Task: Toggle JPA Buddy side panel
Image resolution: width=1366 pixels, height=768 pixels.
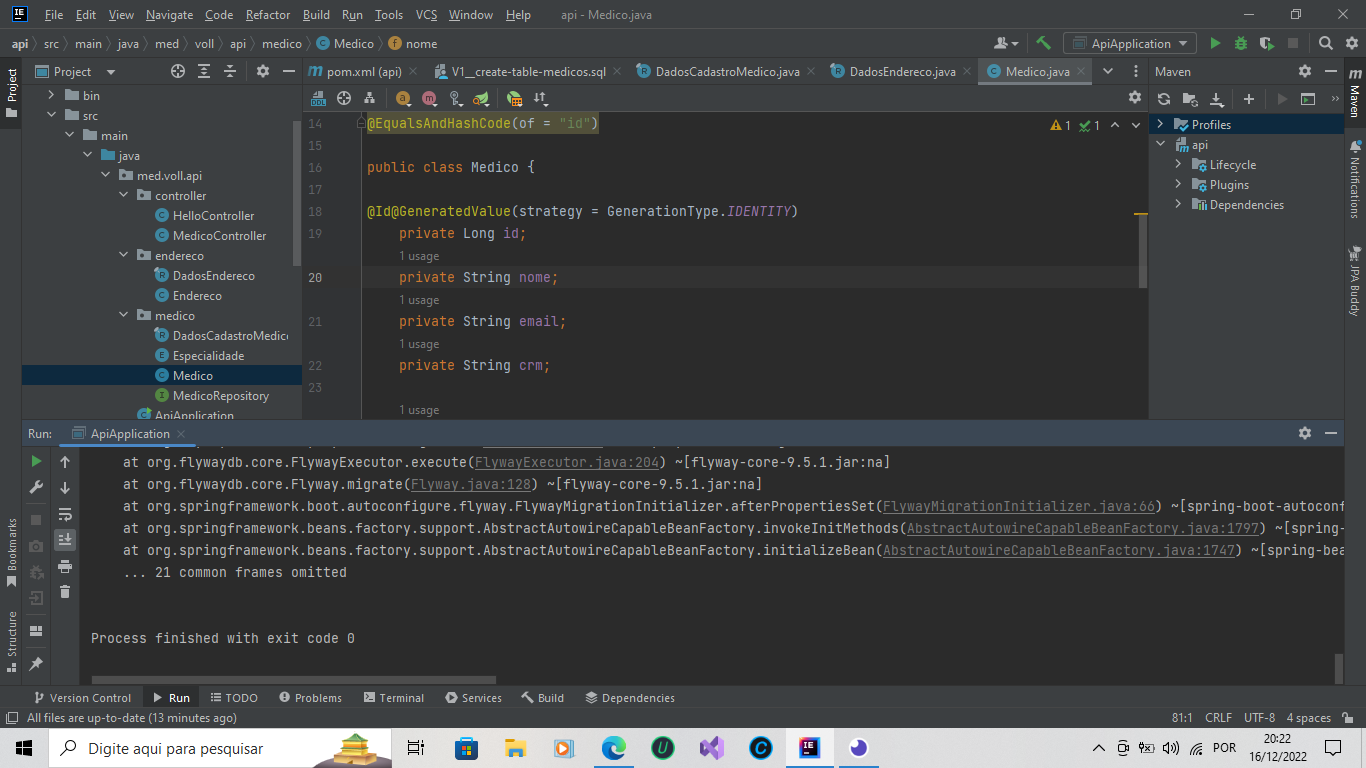Action: click(x=1355, y=281)
